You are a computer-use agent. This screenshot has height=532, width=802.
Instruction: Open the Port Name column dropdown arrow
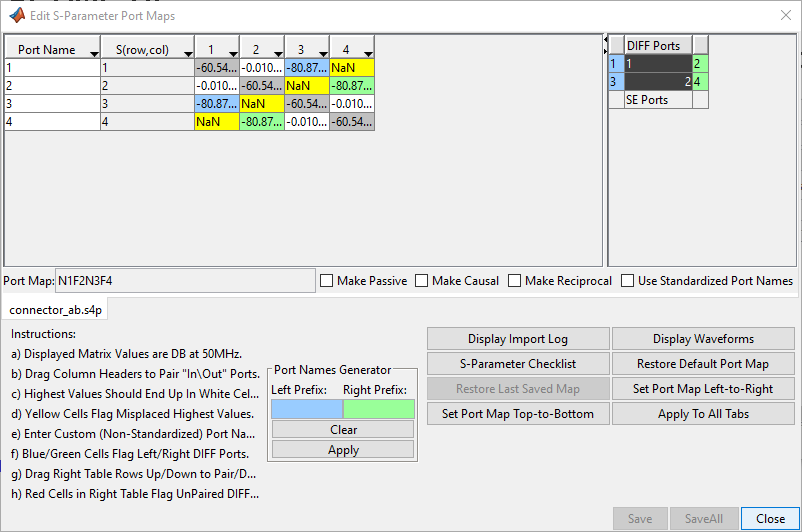click(94, 54)
